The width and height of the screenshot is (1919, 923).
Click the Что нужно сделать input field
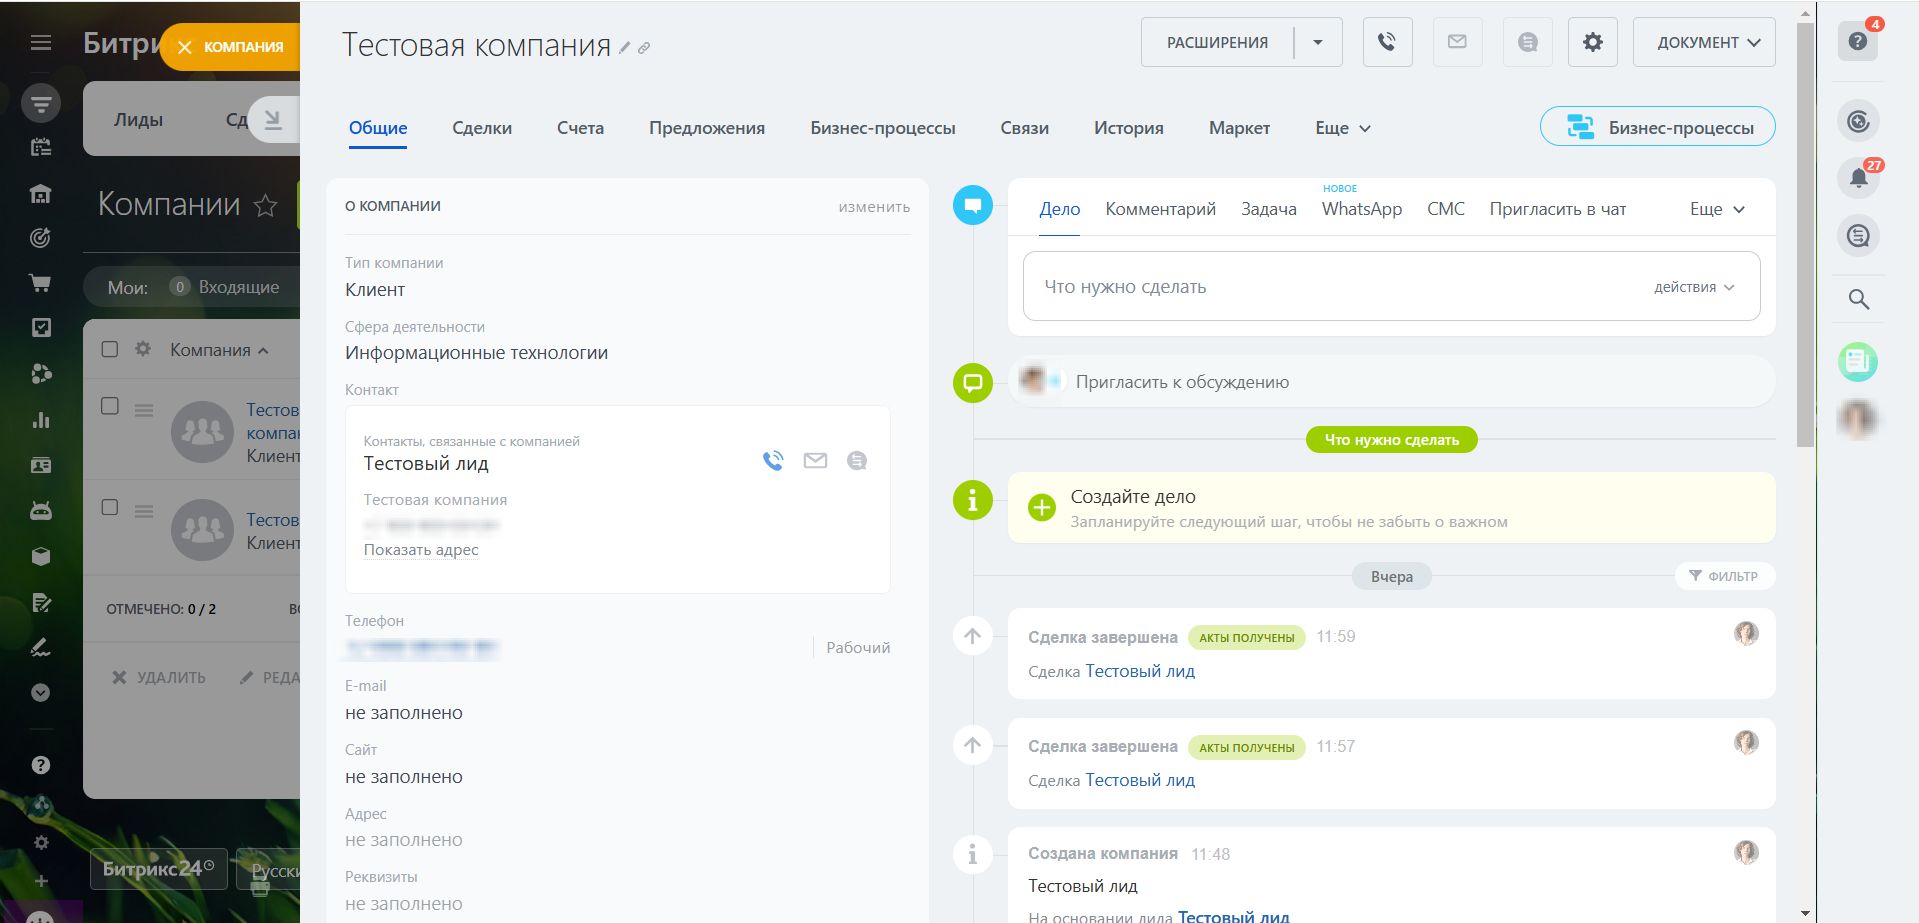[1330, 287]
